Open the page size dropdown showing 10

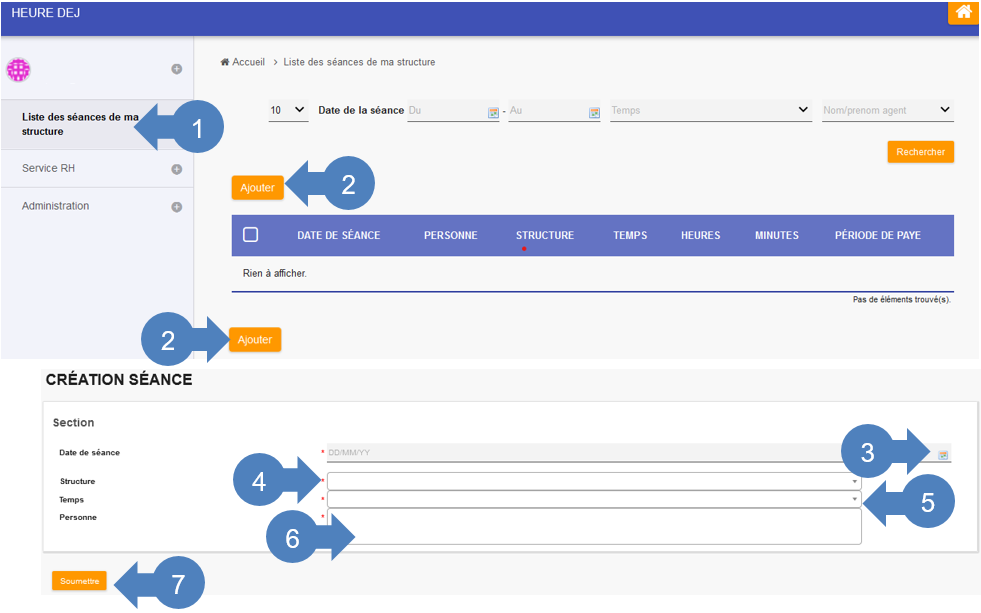pyautogui.click(x=288, y=110)
